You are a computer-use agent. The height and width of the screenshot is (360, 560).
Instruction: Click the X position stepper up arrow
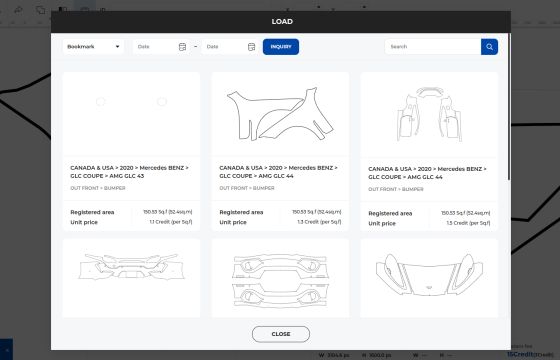click(x=319, y=7)
